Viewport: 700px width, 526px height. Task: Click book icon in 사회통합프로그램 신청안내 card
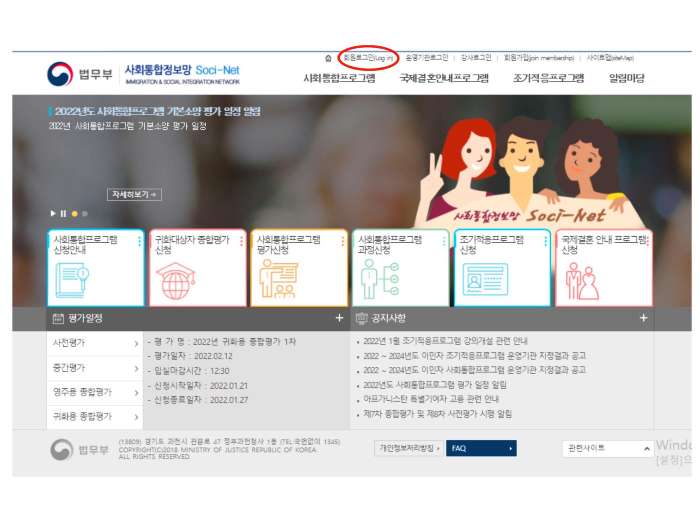pyautogui.click(x=72, y=280)
